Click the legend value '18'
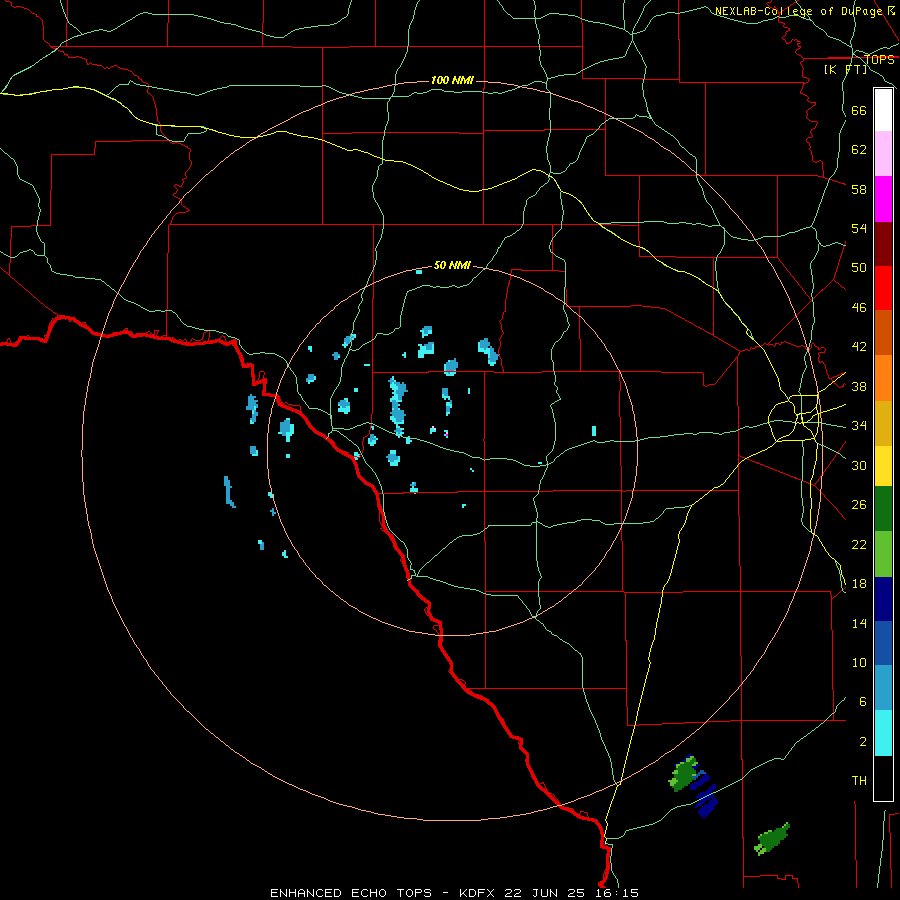Image resolution: width=900 pixels, height=900 pixels. coord(859,584)
